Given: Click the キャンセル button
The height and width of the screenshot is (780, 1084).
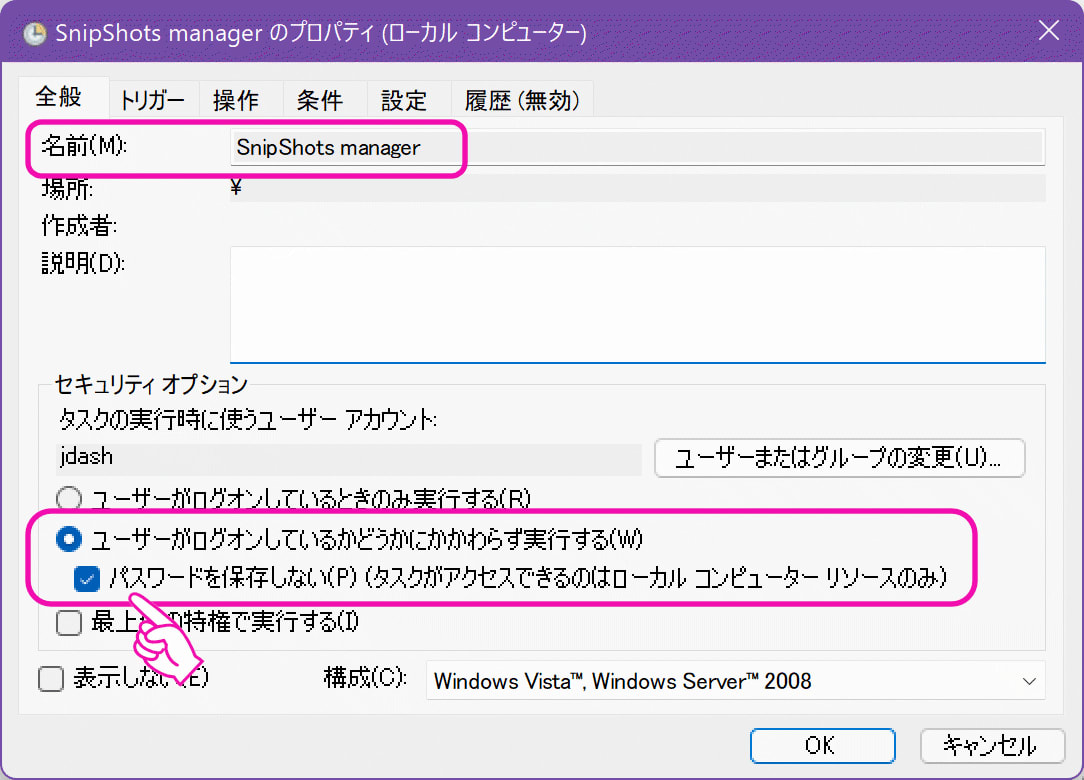Looking at the screenshot, I should pyautogui.click(x=992, y=745).
